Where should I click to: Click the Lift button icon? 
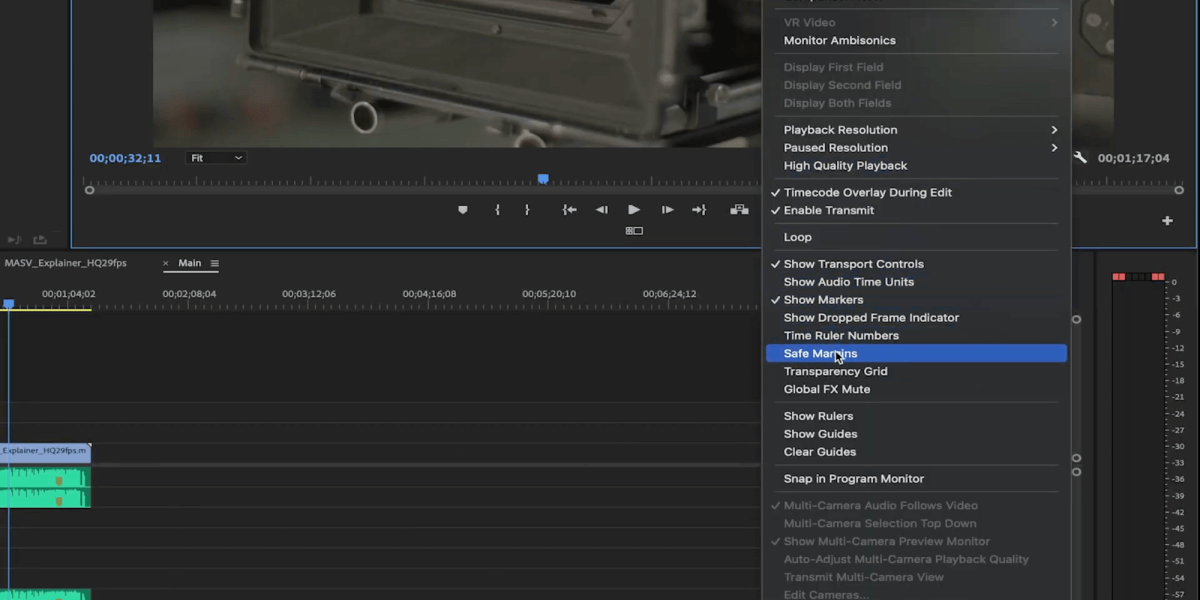pyautogui.click(x=739, y=210)
